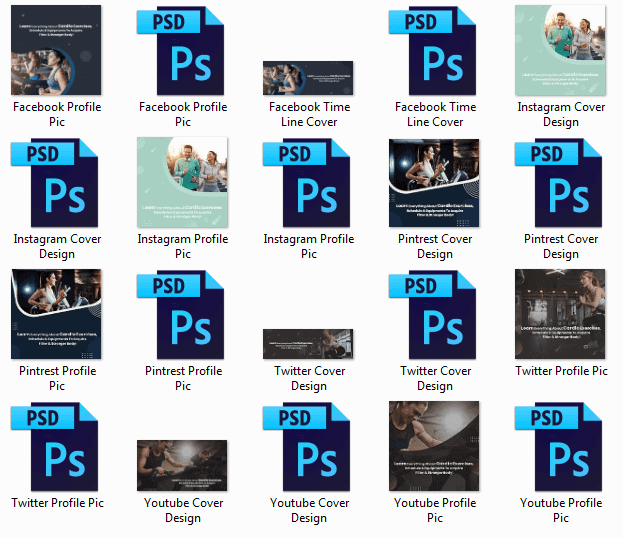This screenshot has width=623, height=538.
Task: Choose the Youtube Profile Pic PSD file icon
Action: 560,447
